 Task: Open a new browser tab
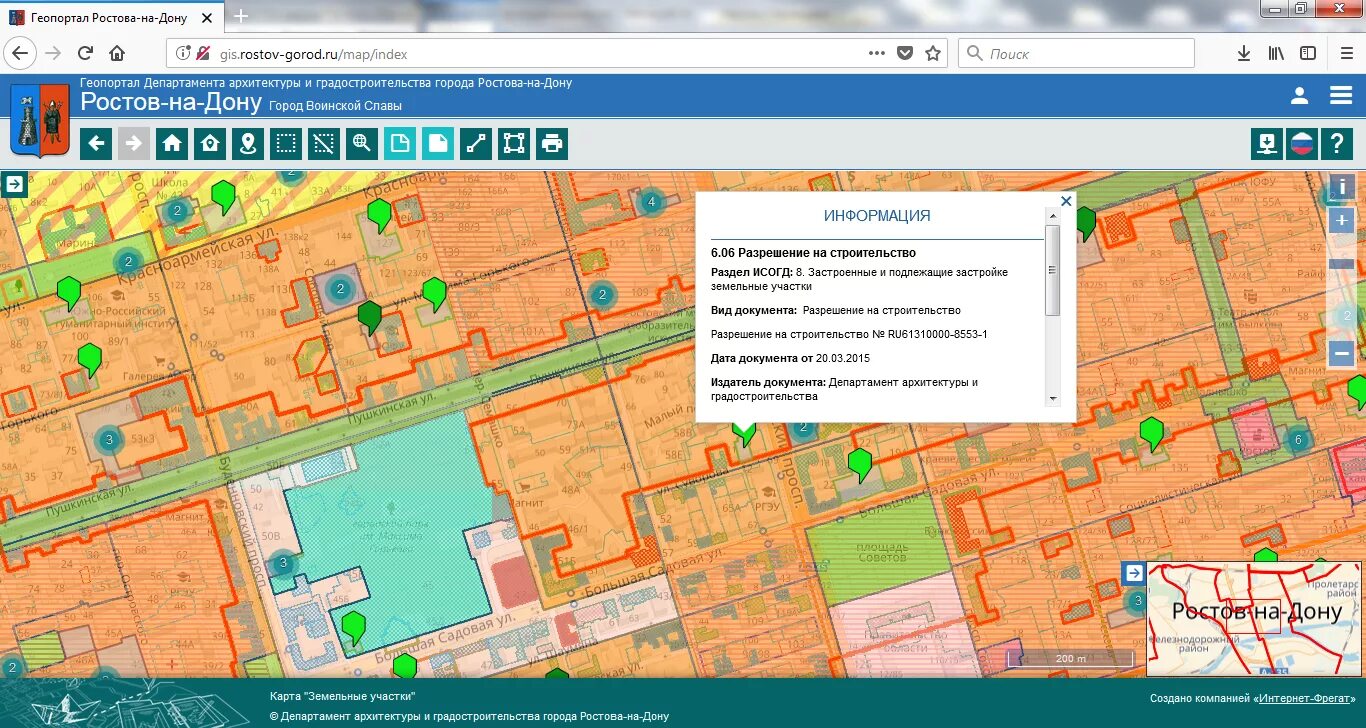(x=241, y=17)
